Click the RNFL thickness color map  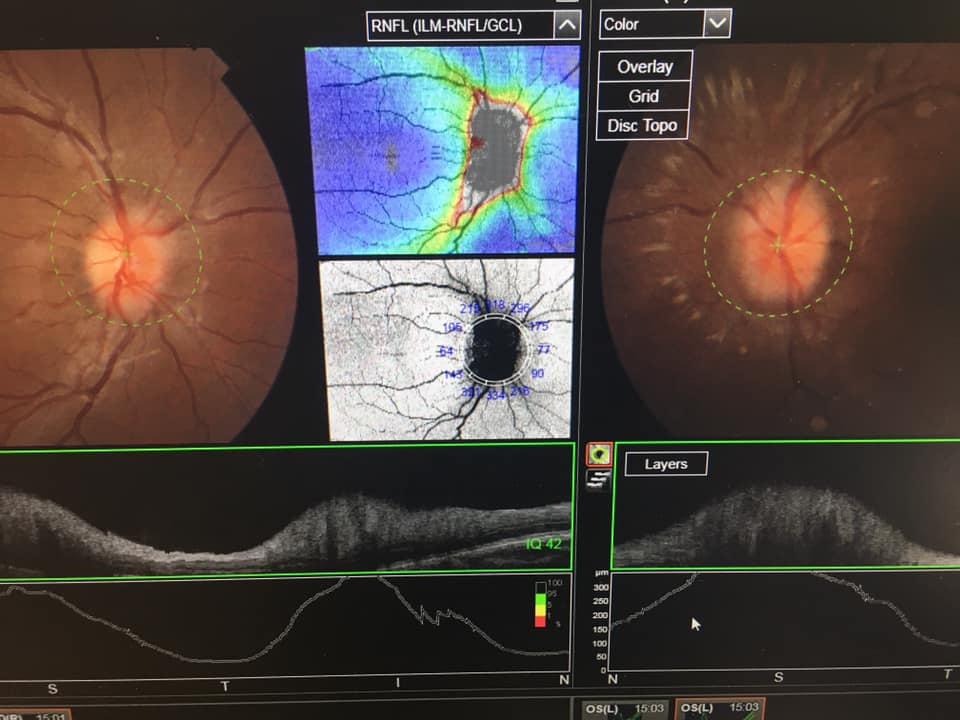(x=442, y=150)
